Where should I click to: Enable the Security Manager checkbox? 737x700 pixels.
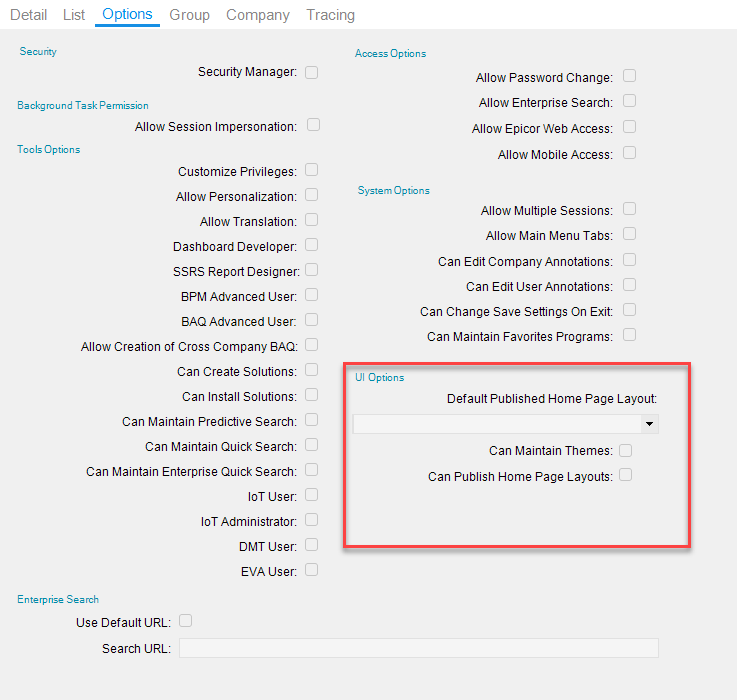tap(311, 72)
